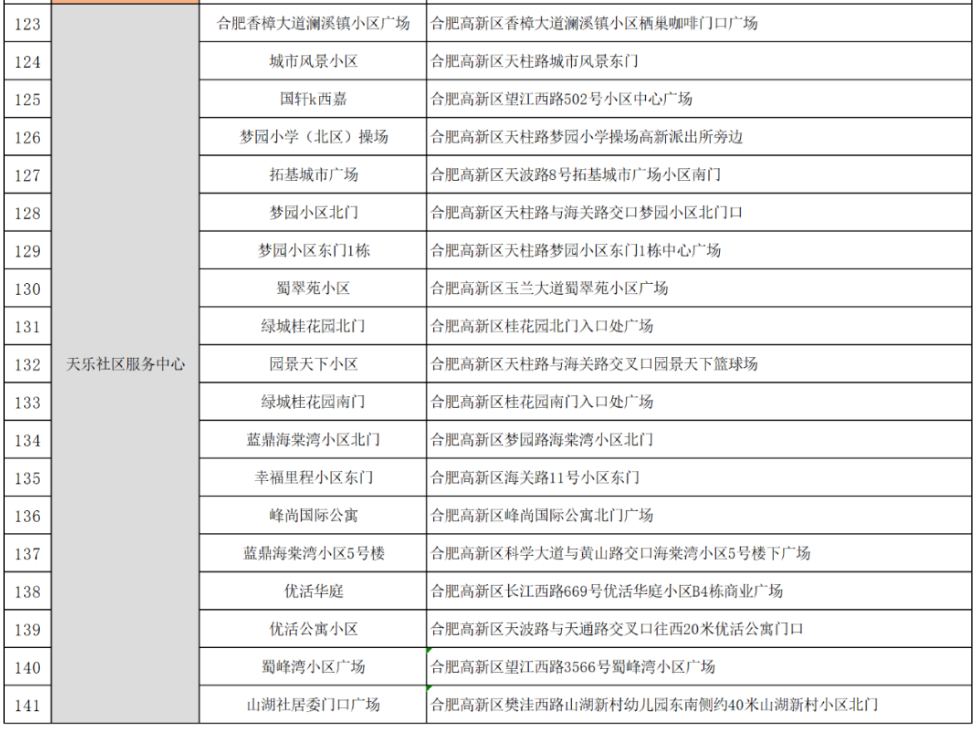
Task: Click row number 141 cell
Action: (28, 705)
